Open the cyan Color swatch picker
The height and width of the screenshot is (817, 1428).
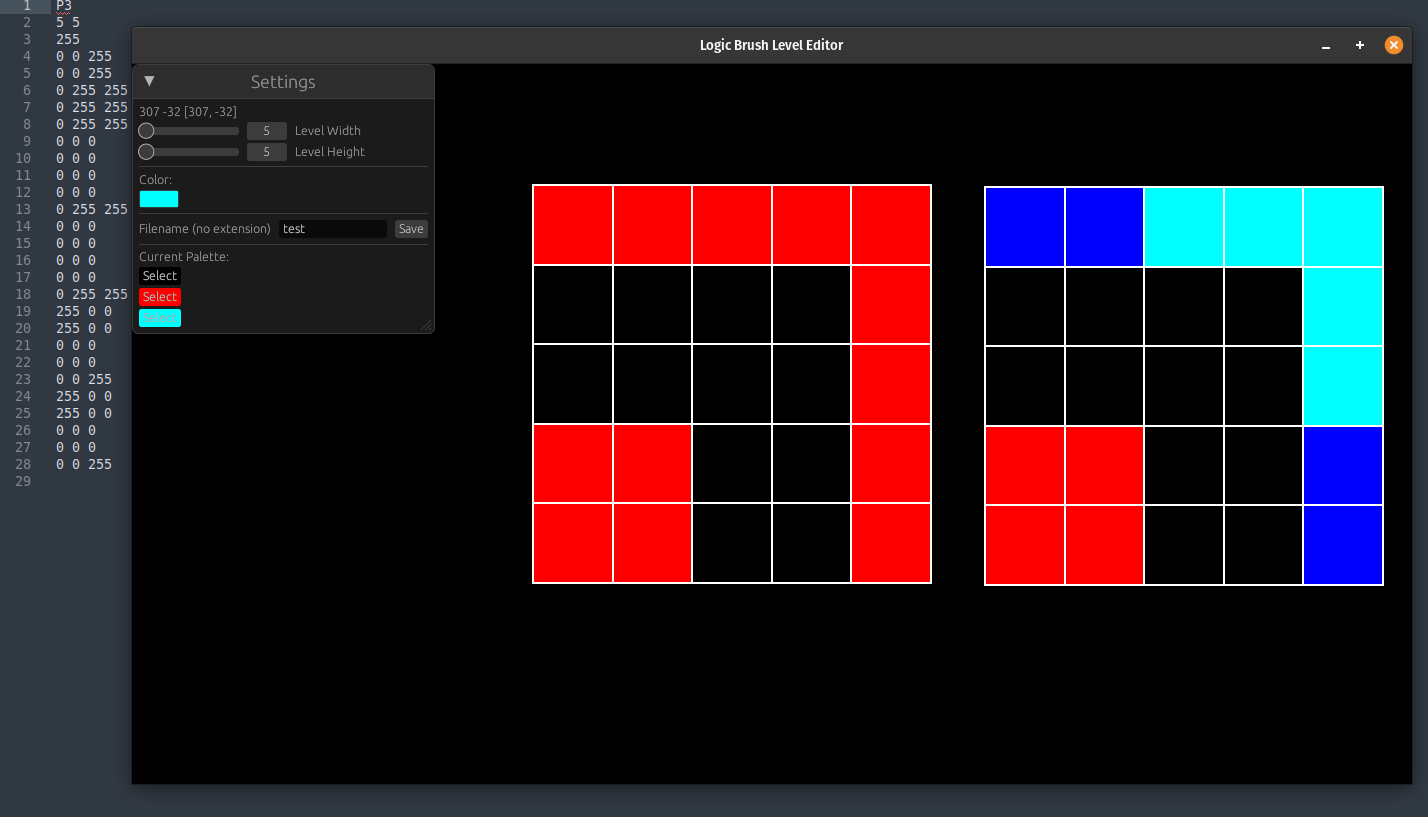point(159,199)
